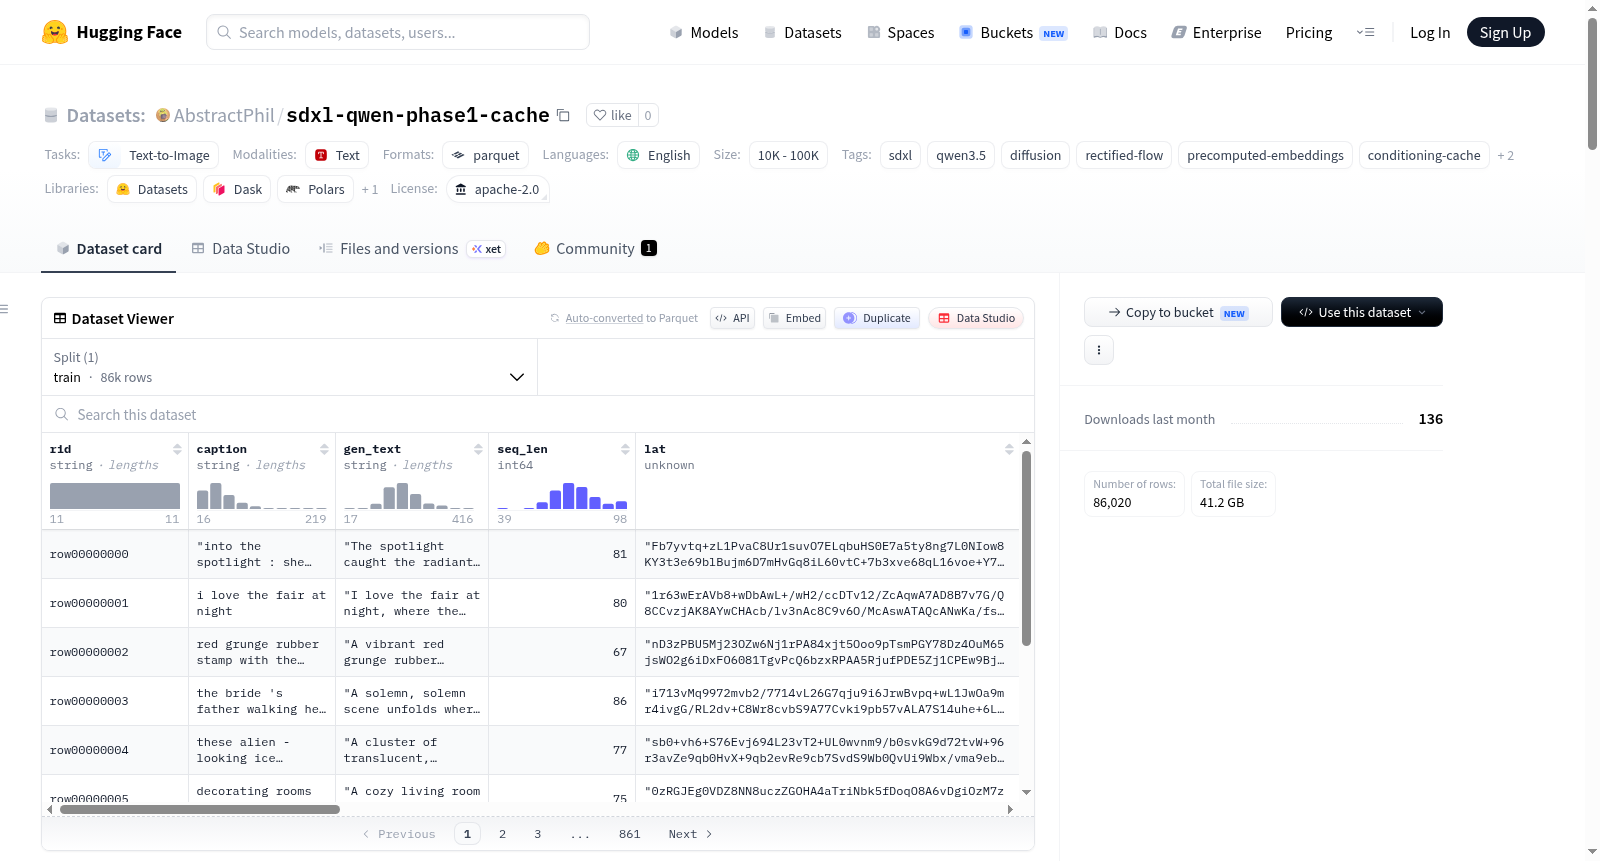Screen dimensions: 1600x861
Task: Open Buckets in top navigation
Action: 1013,32
